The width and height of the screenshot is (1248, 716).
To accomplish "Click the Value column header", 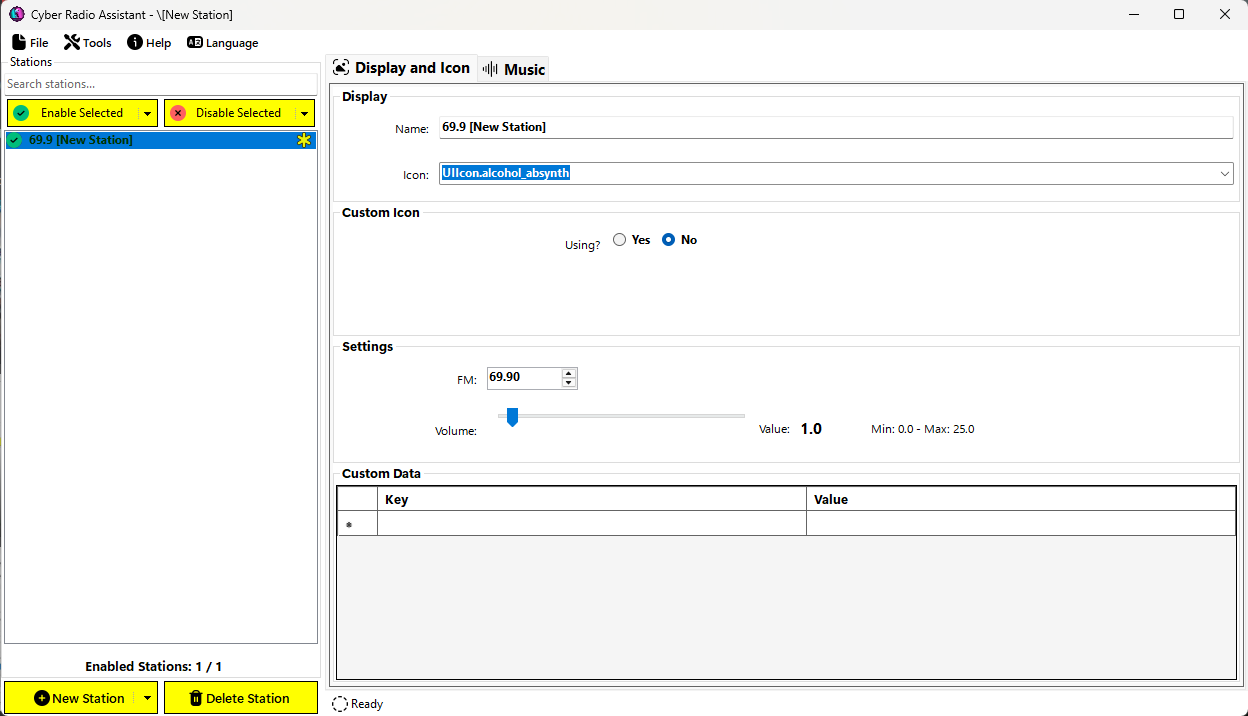I will click(x=1021, y=499).
